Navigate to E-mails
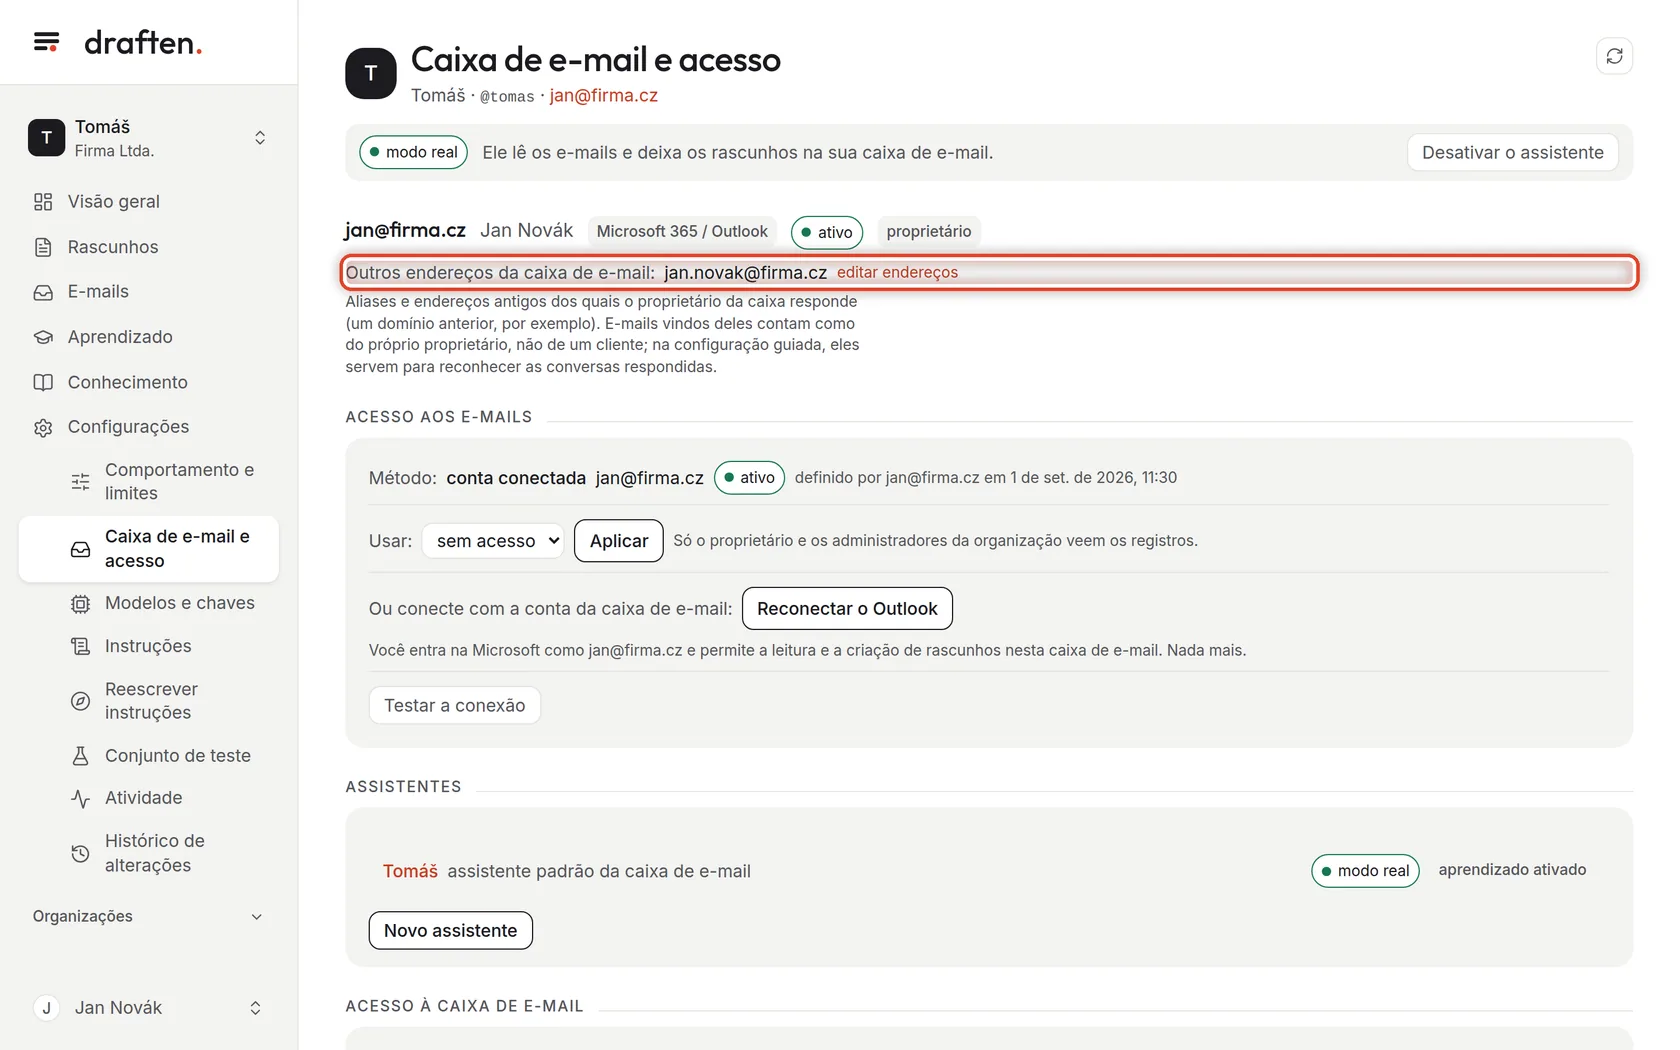The width and height of the screenshot is (1680, 1050). pos(98,292)
